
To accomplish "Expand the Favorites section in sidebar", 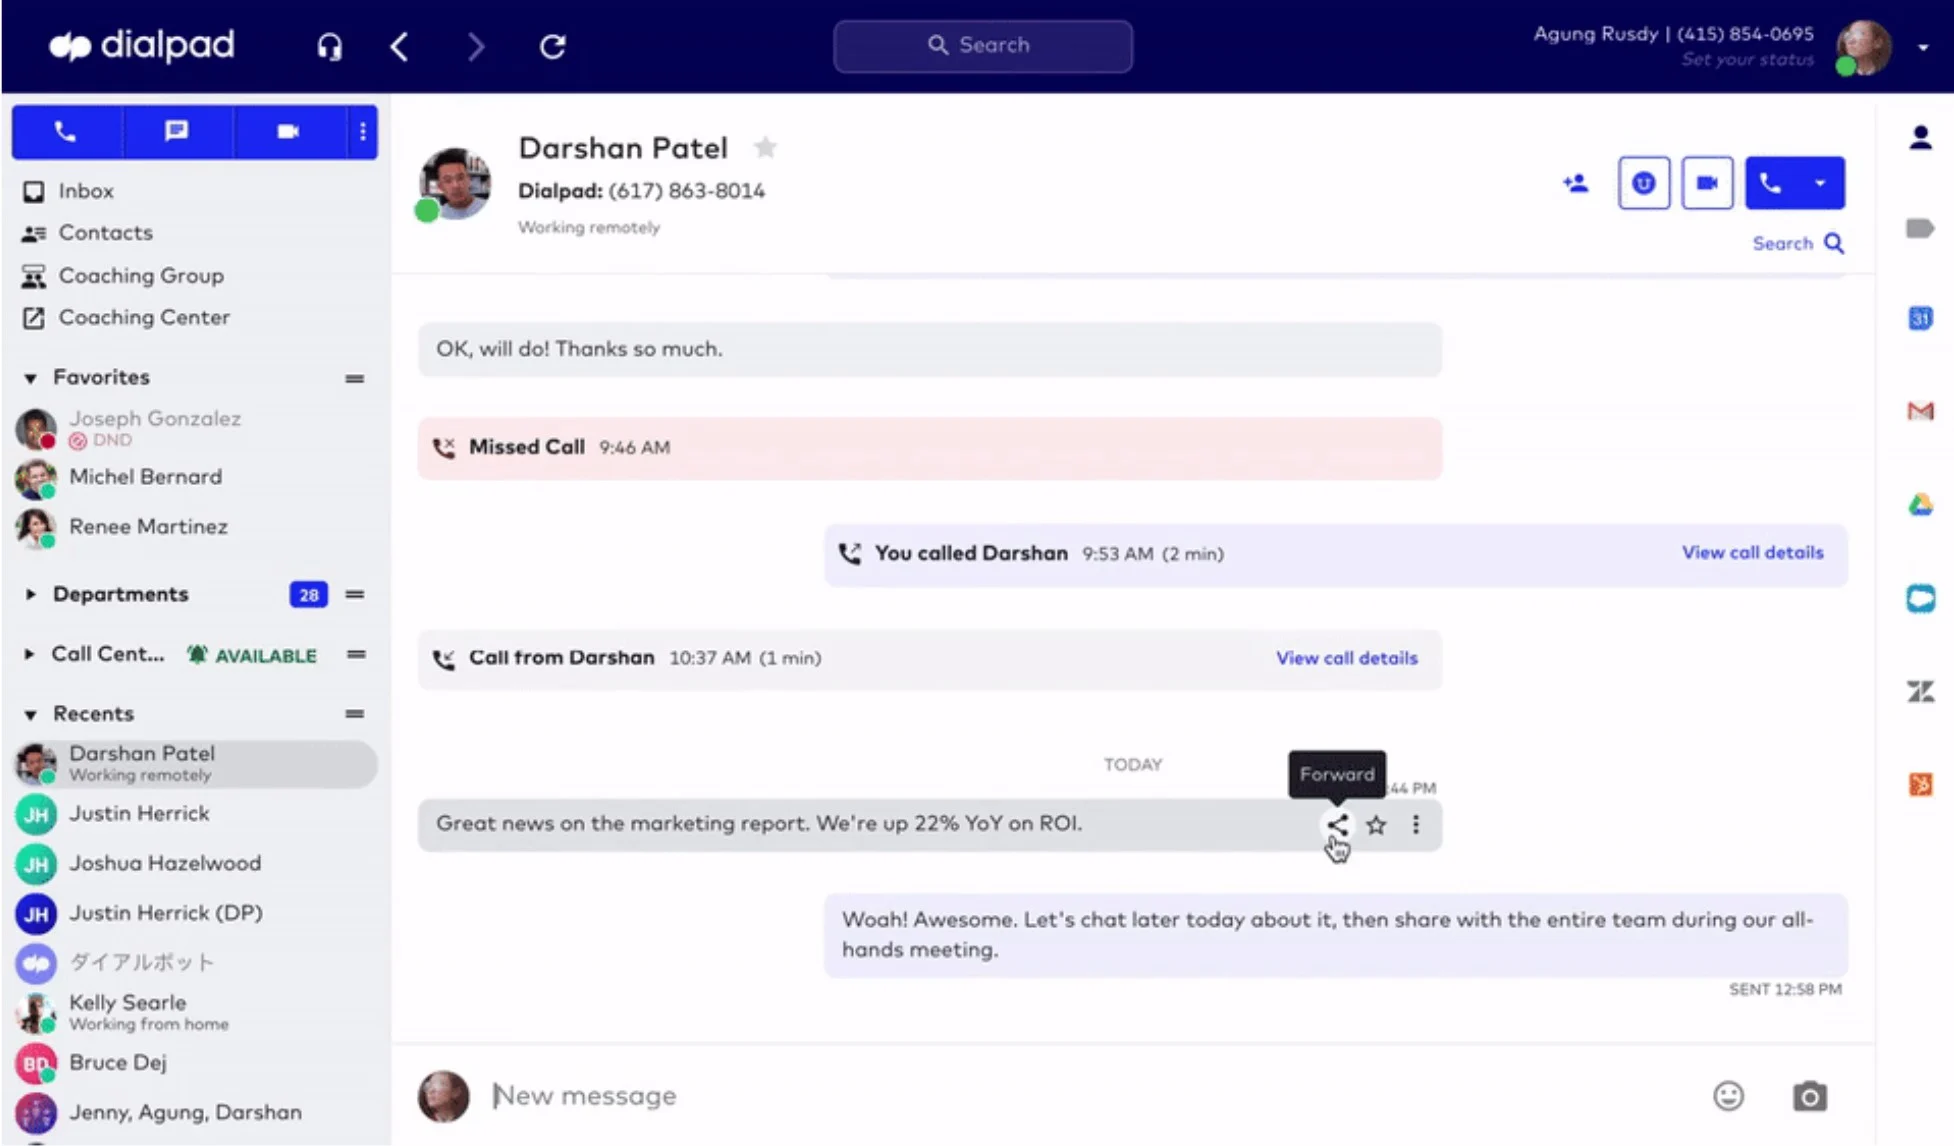I will [x=30, y=377].
